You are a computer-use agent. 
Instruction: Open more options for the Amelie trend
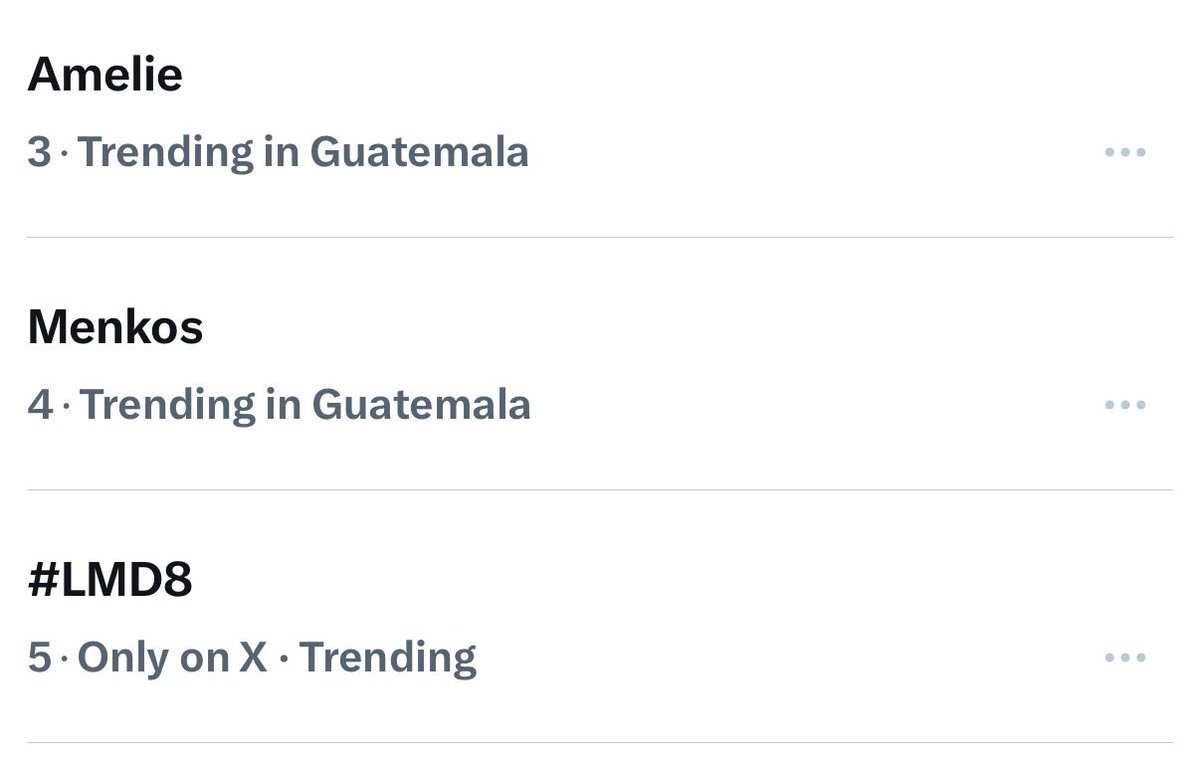click(1125, 153)
